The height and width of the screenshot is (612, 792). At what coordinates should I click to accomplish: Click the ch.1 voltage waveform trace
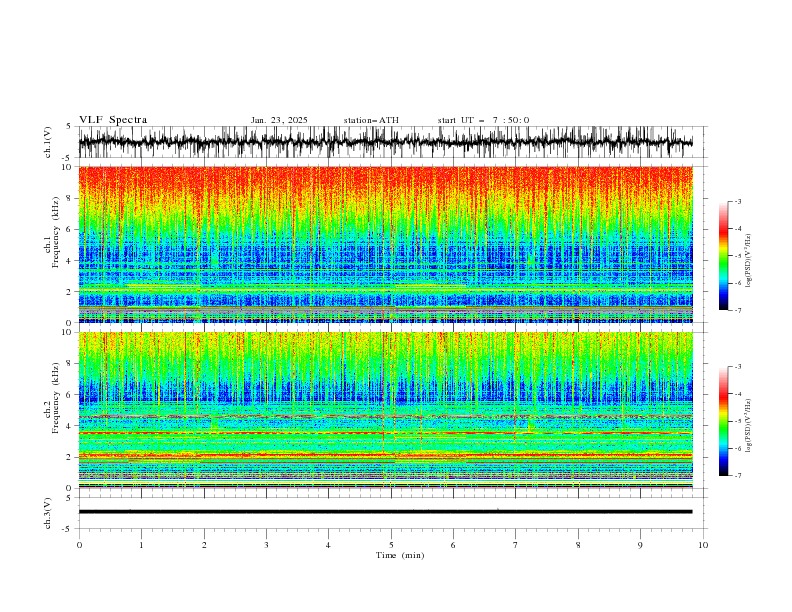coord(386,142)
